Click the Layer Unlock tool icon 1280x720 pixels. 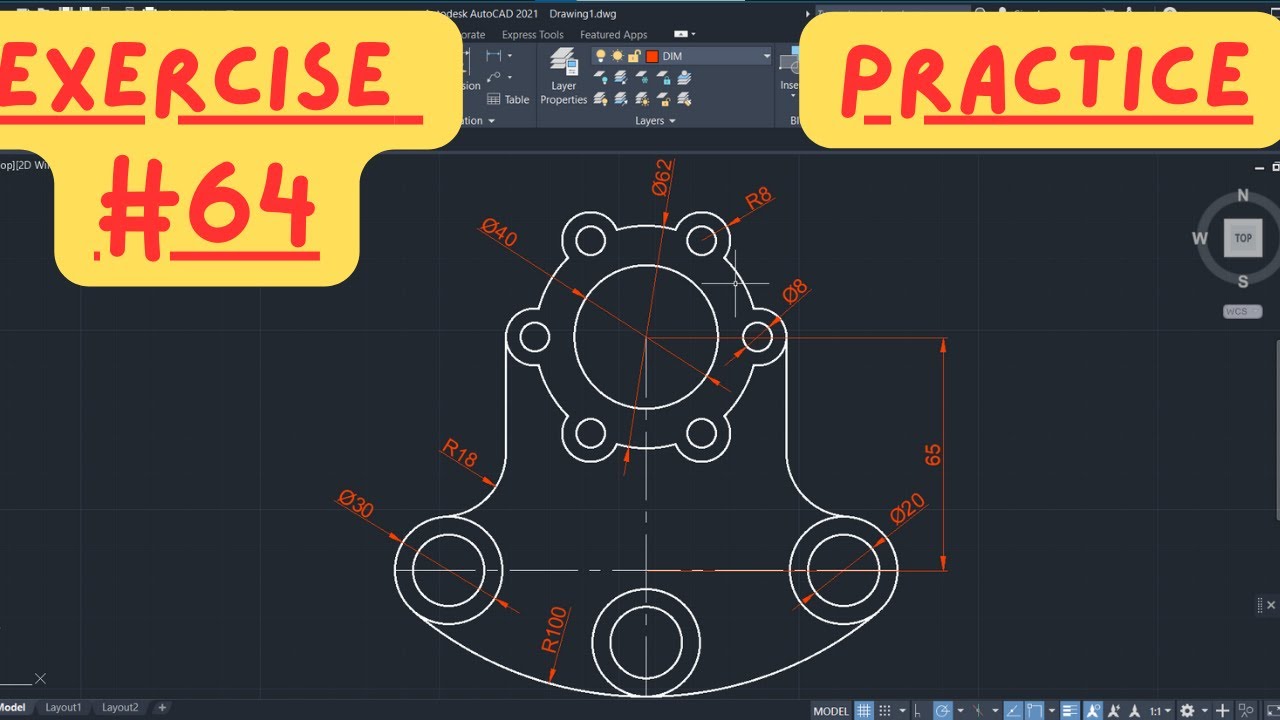(663, 98)
